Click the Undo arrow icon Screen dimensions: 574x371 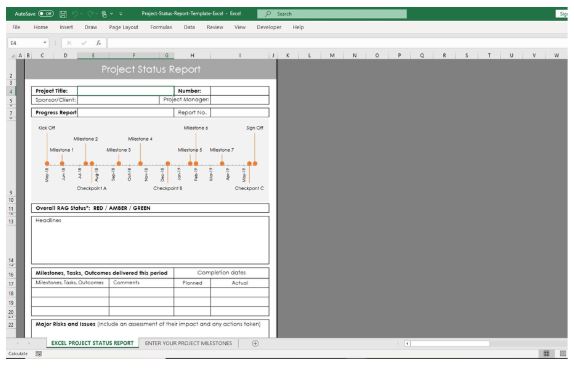tap(75, 14)
